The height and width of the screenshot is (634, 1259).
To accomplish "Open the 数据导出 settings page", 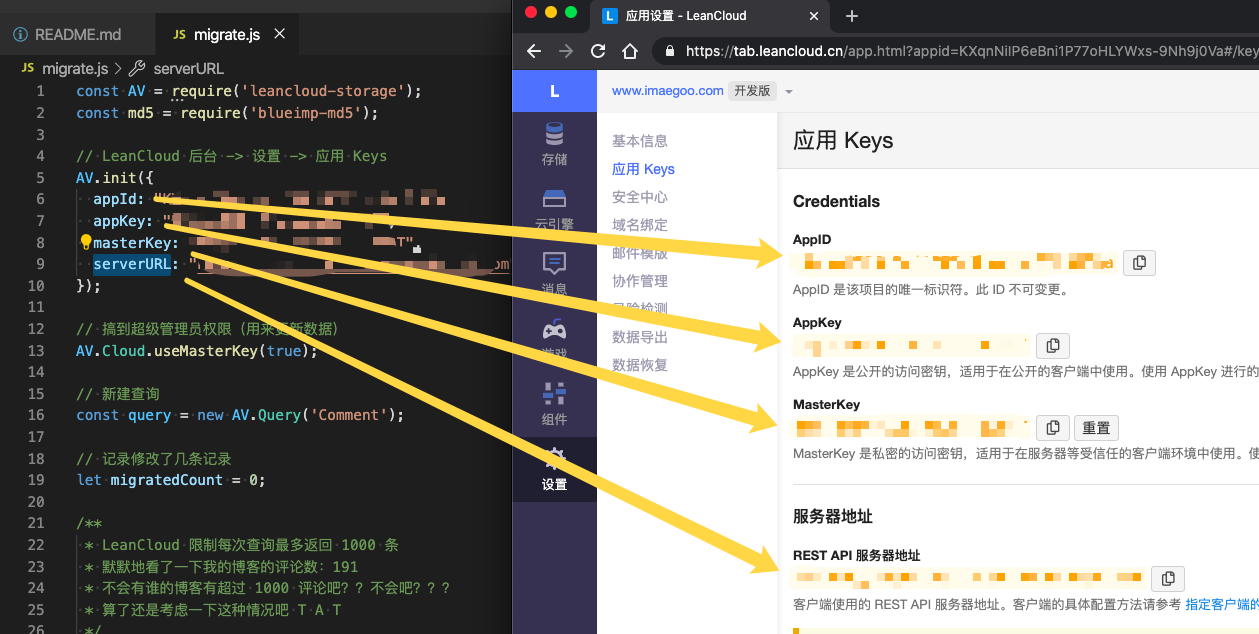I will pyautogui.click(x=640, y=337).
